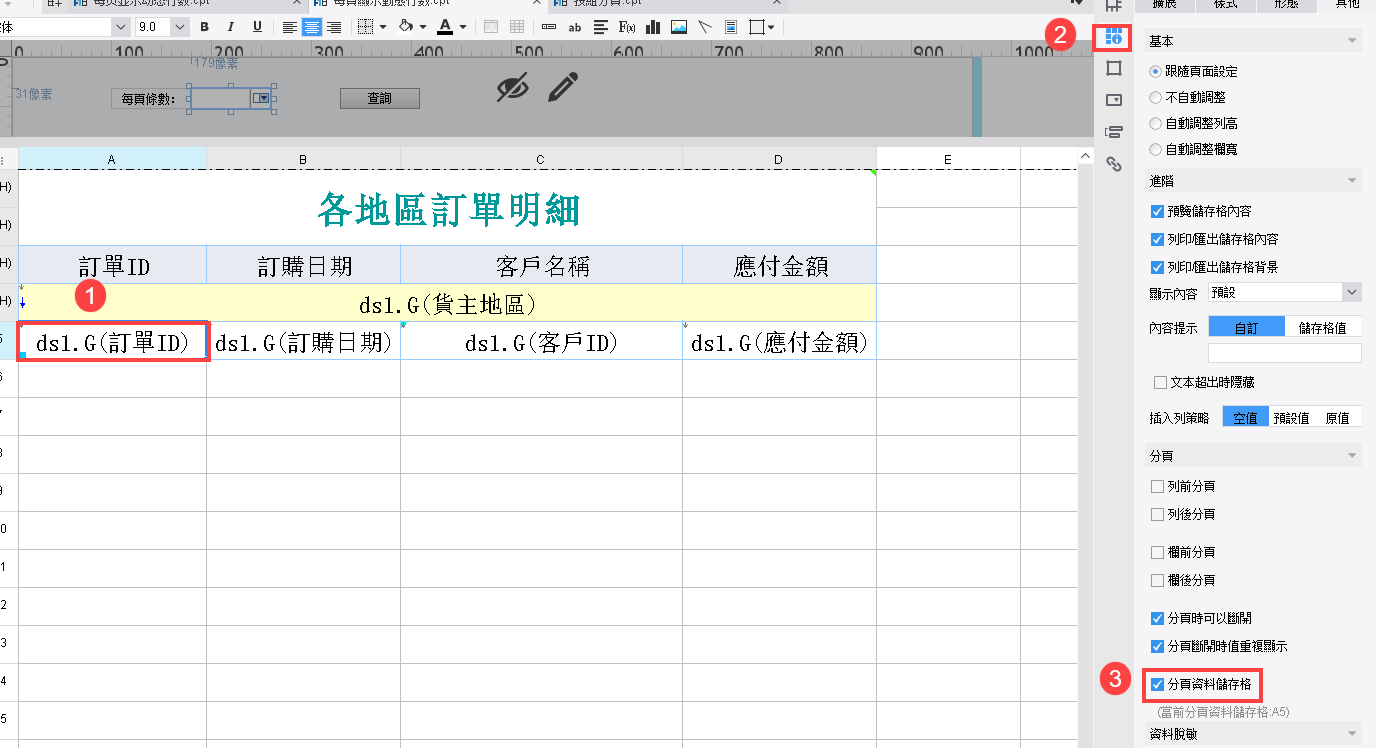
Task: Toggle 分頁時可以斷開 checkbox
Action: pos(1158,619)
